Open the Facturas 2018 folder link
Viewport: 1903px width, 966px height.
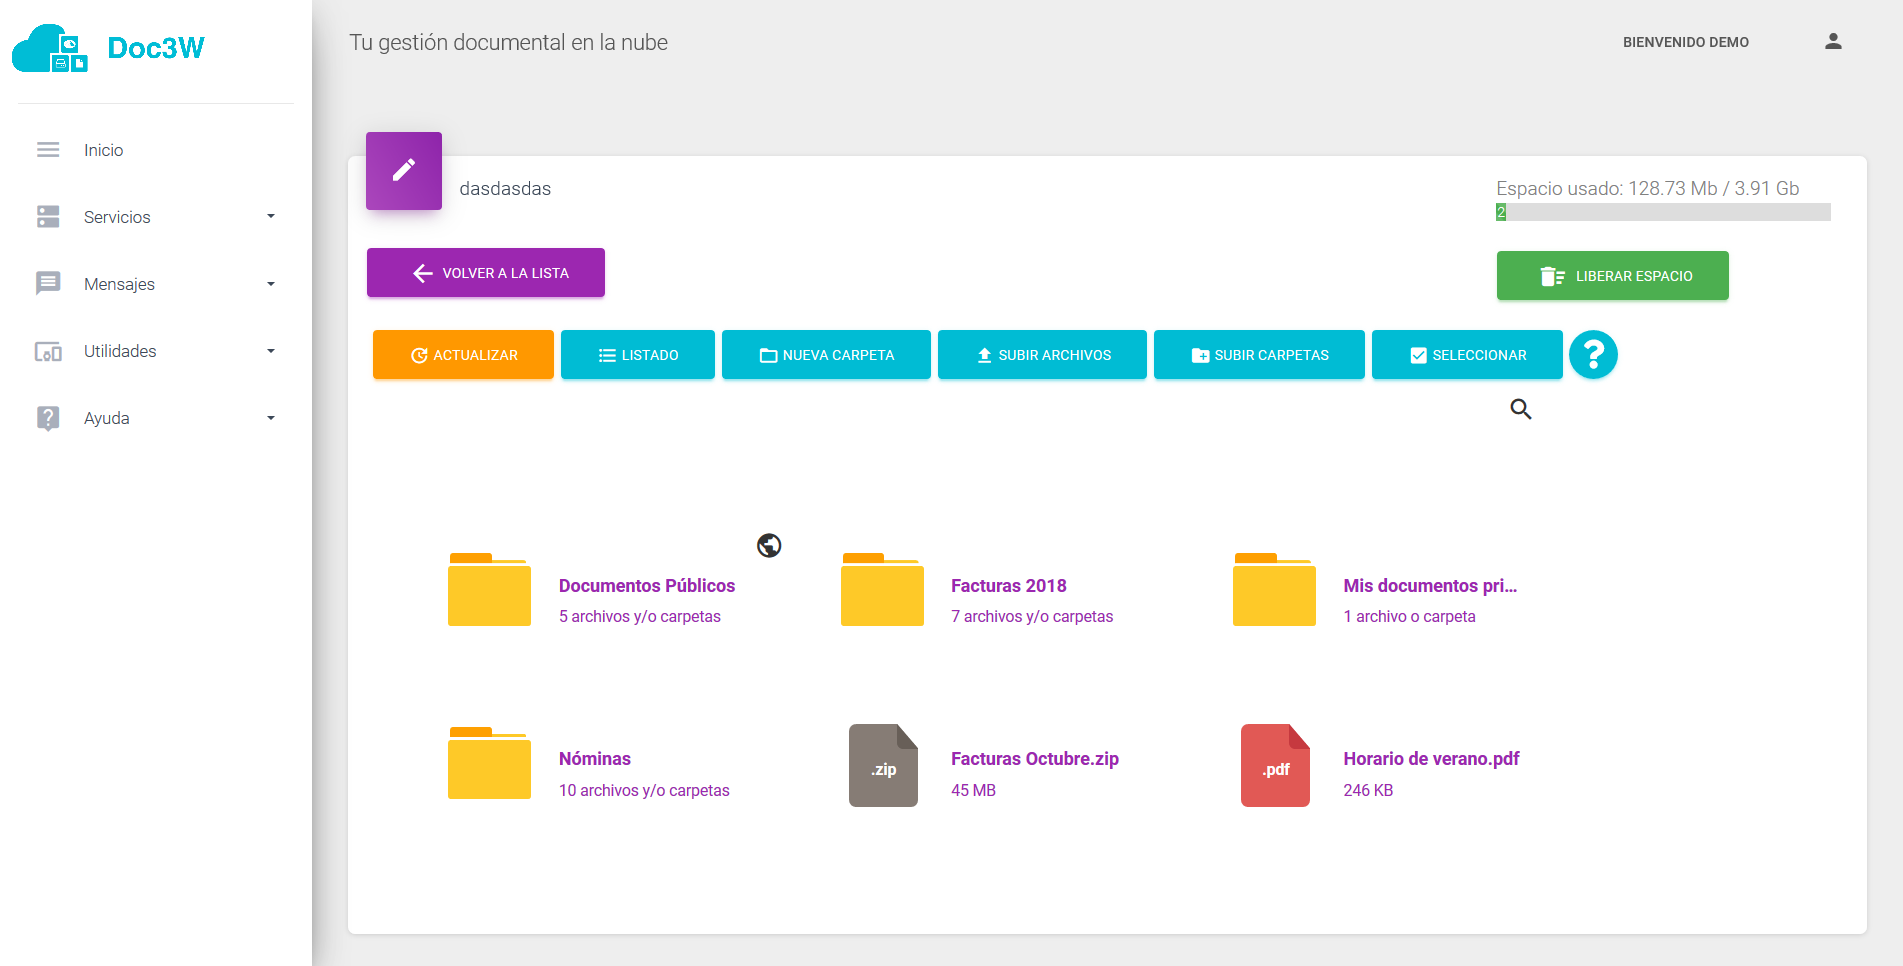[1008, 586]
